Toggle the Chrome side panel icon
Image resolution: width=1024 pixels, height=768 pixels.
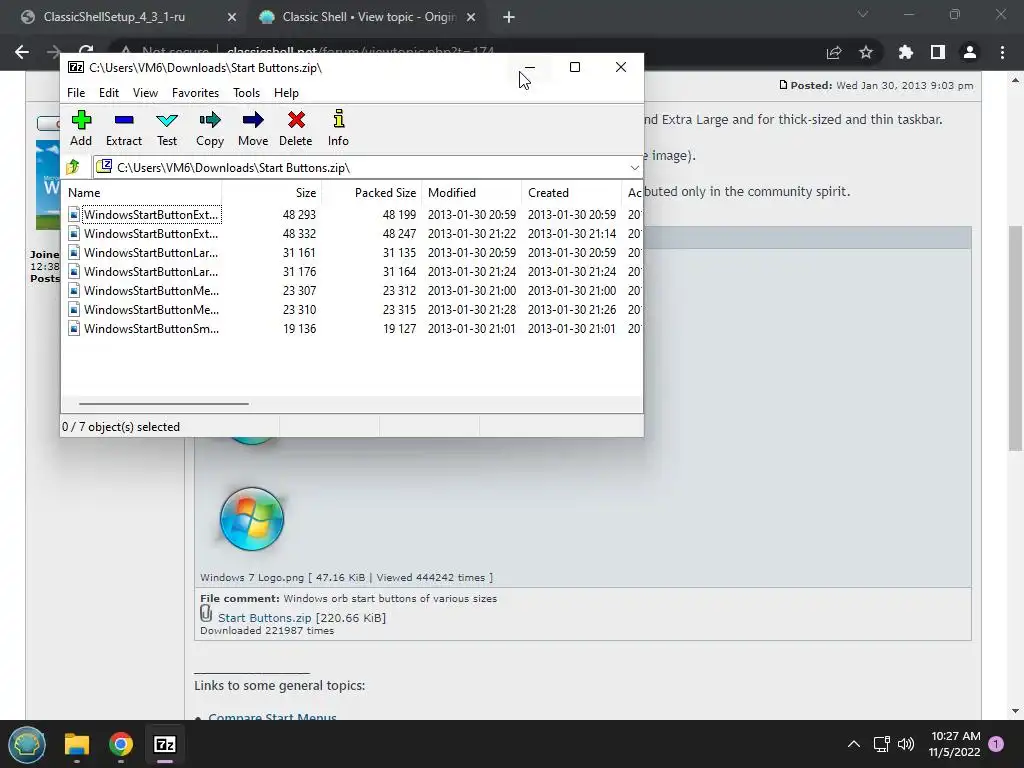click(938, 52)
